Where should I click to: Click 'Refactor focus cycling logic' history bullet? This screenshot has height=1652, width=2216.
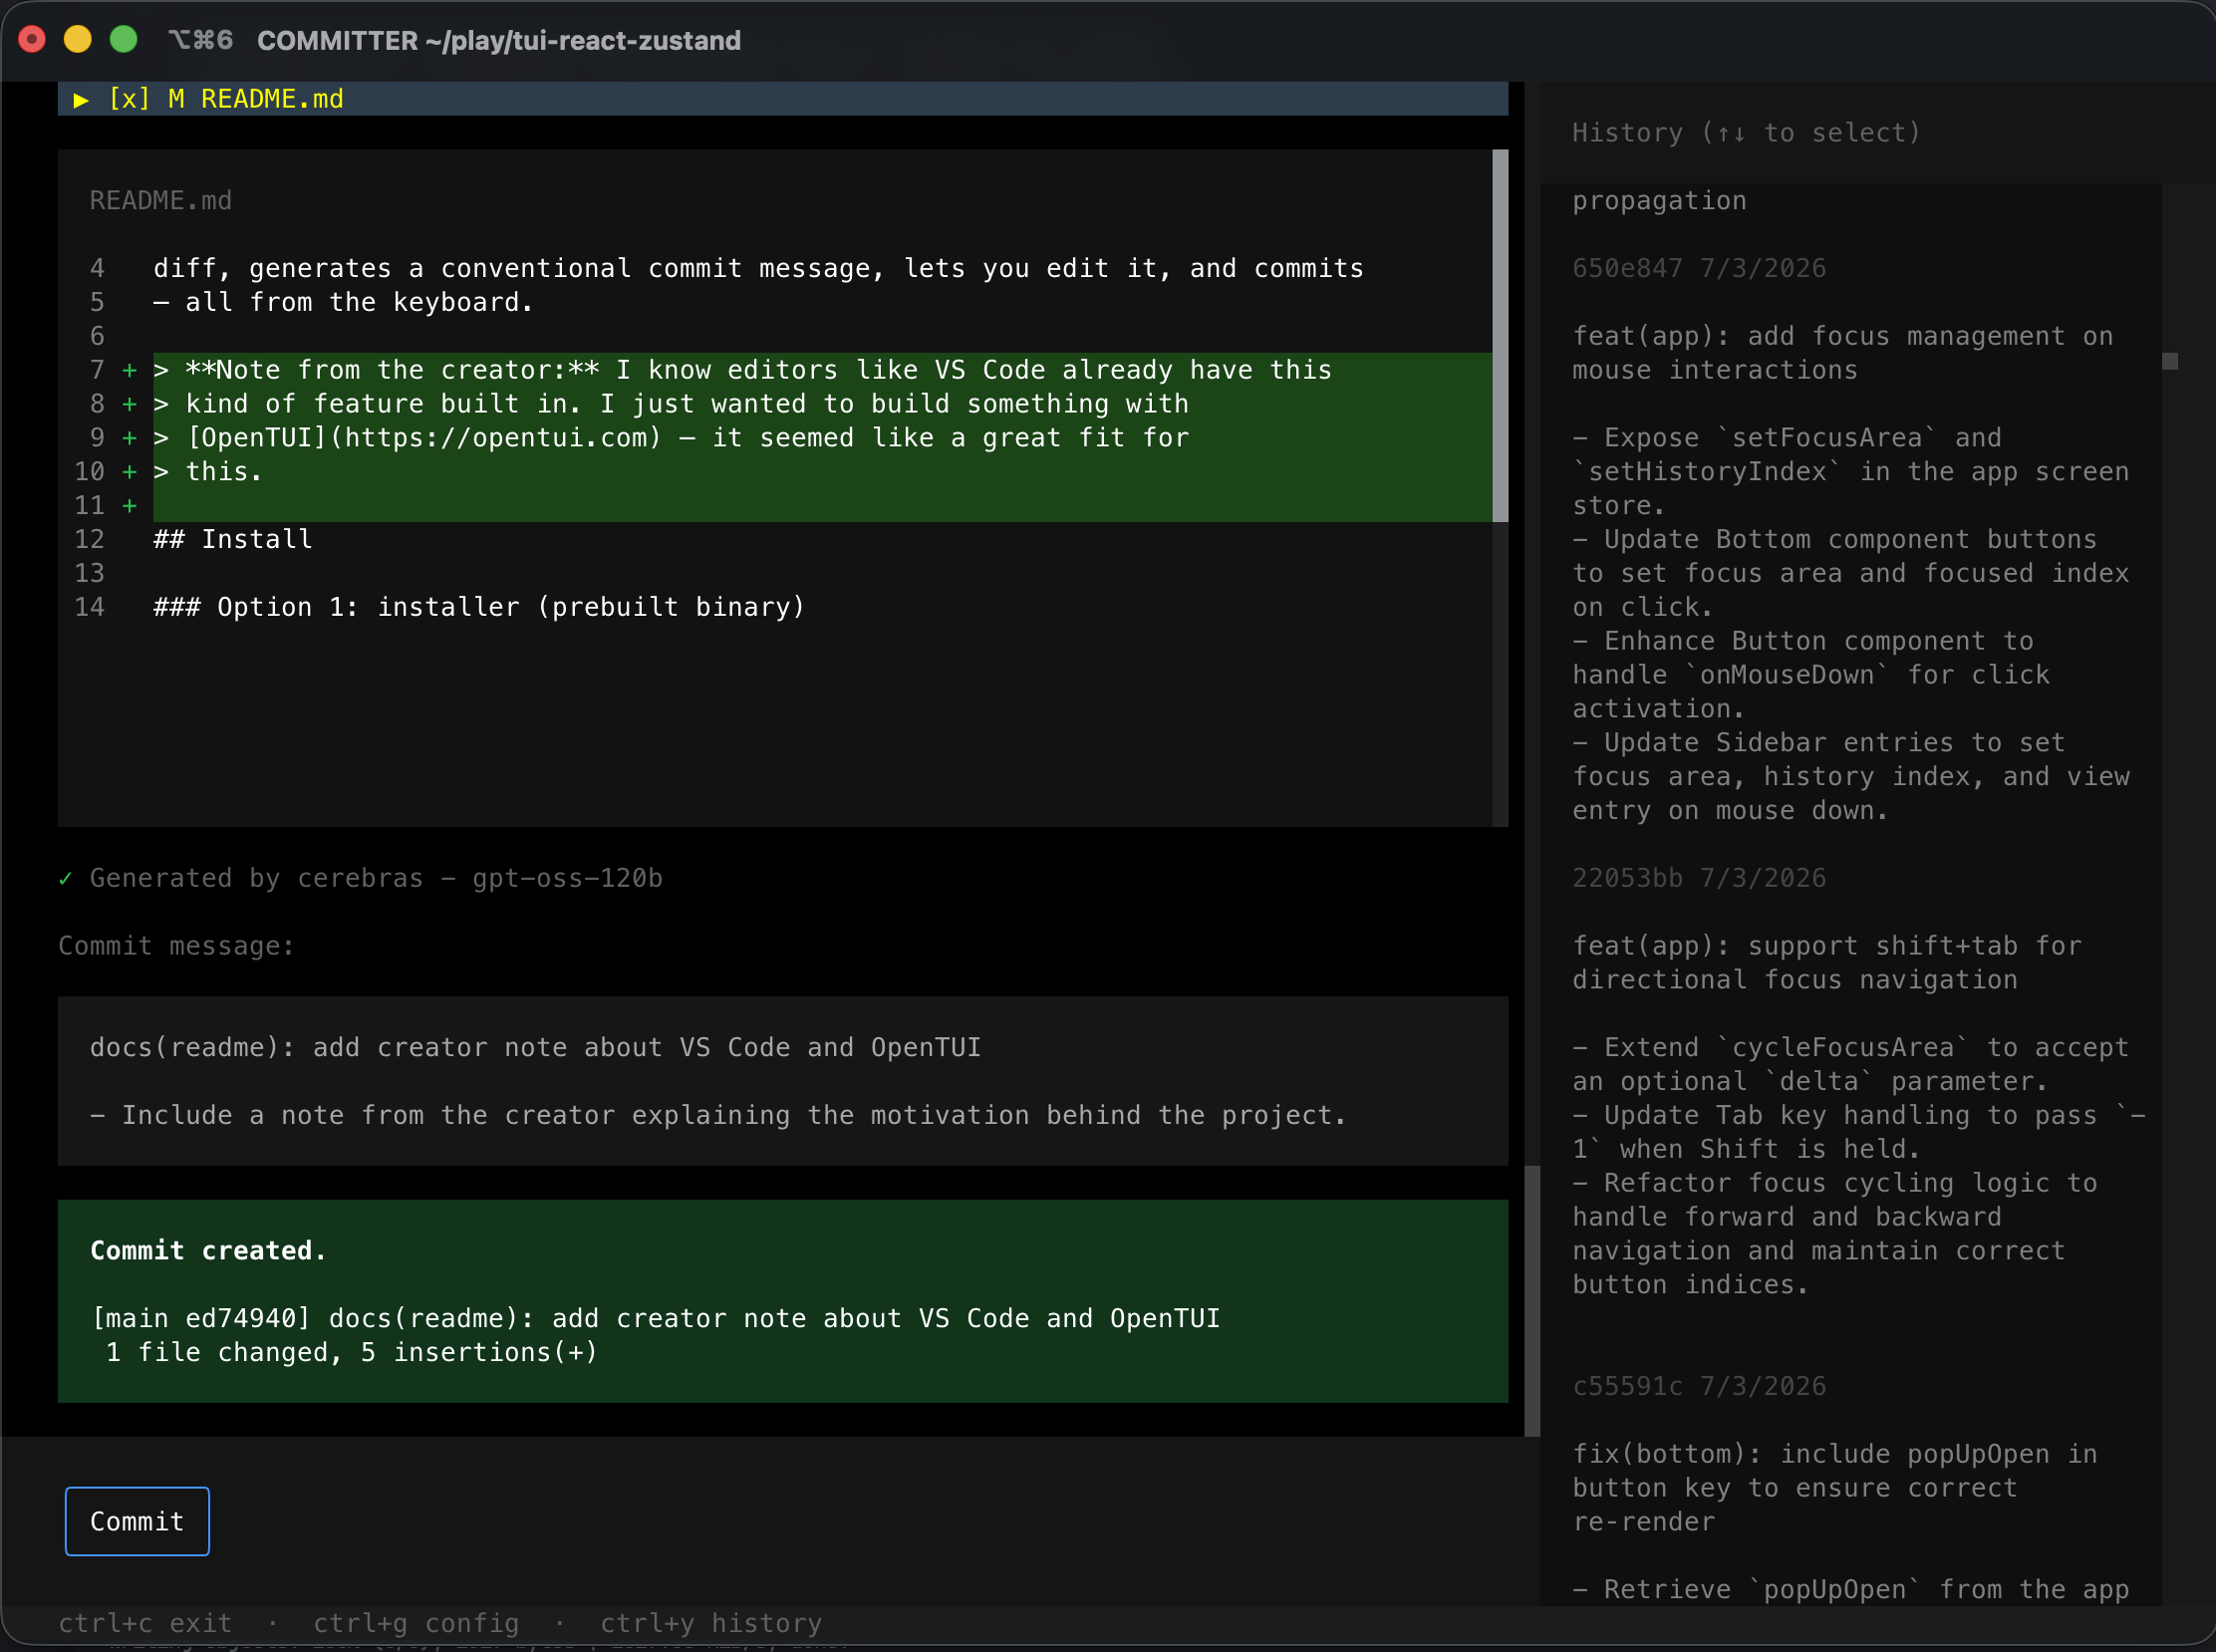point(1835,1234)
